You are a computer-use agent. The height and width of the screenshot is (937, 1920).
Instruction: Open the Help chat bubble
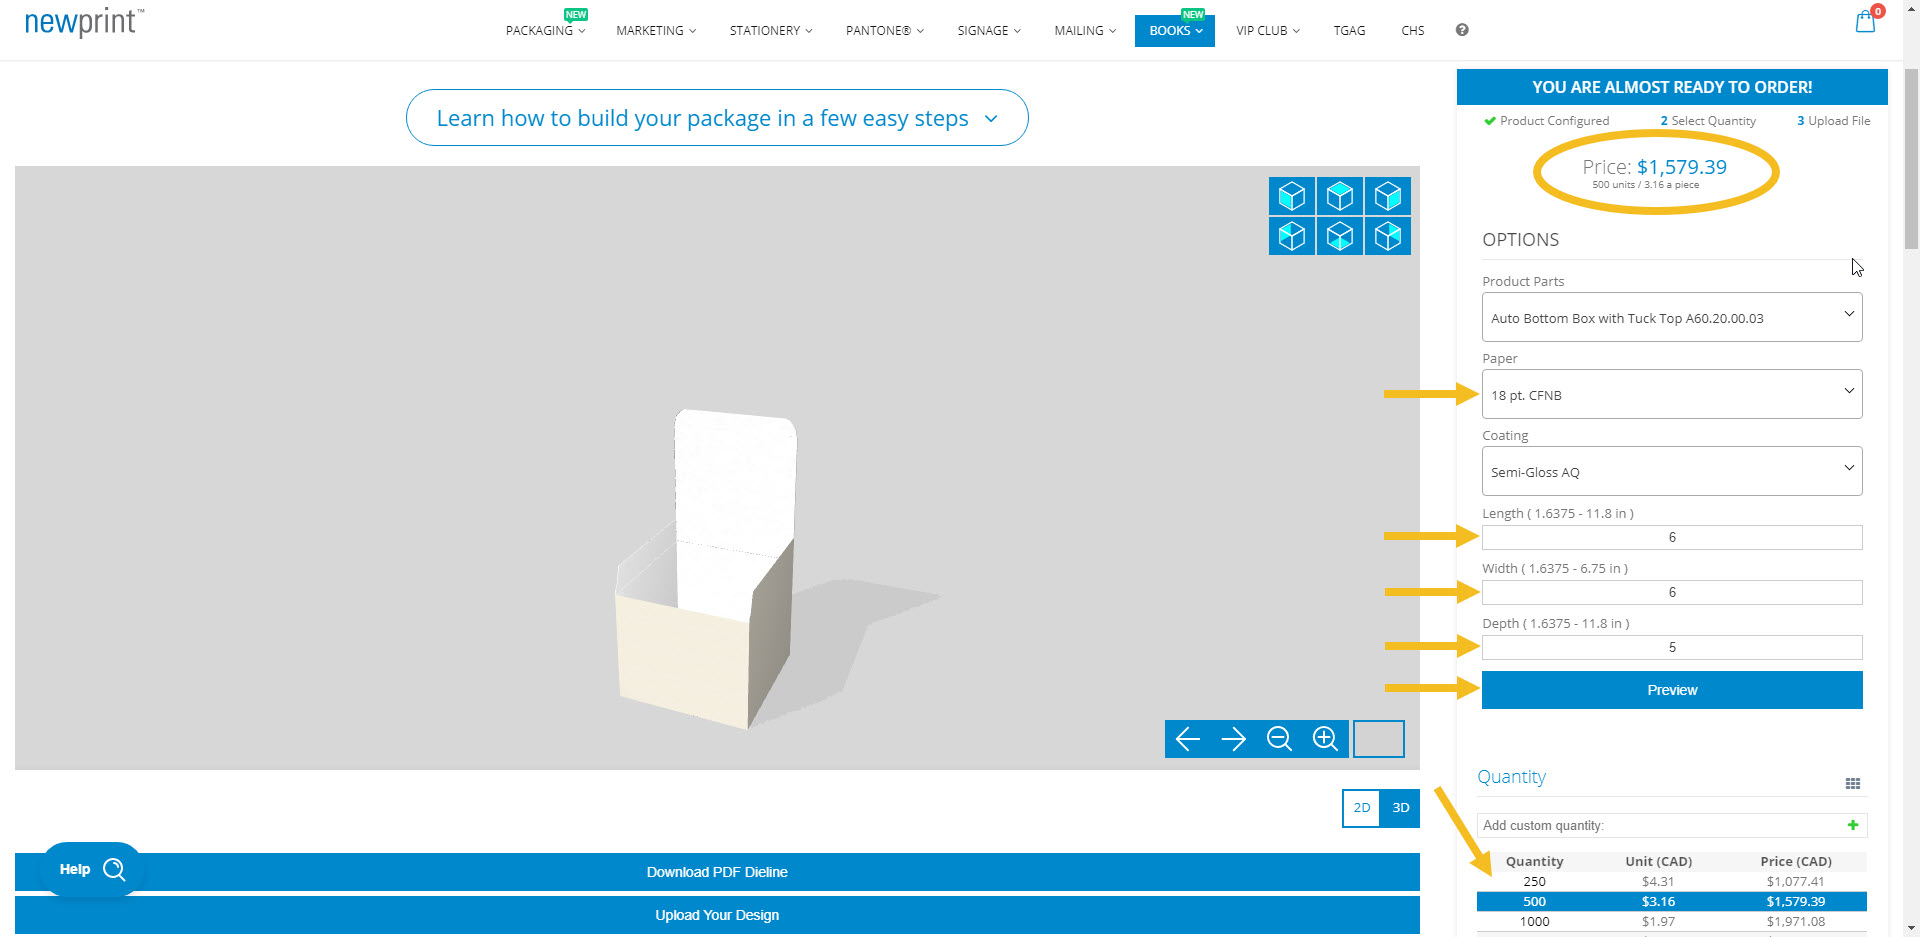[92, 869]
